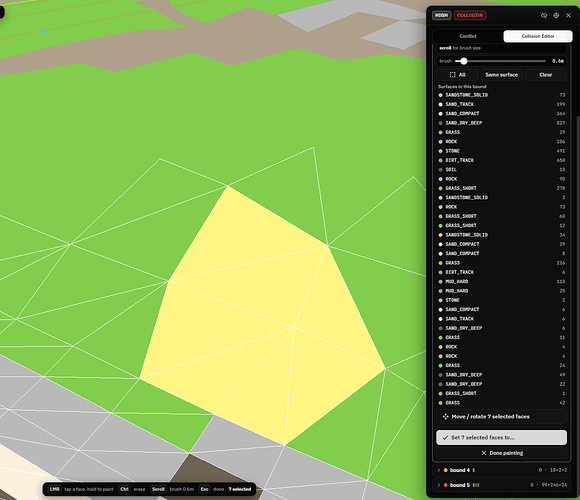Select SAND_COMPACT surface with count 364
580x500 pixels.
[x=501, y=114]
